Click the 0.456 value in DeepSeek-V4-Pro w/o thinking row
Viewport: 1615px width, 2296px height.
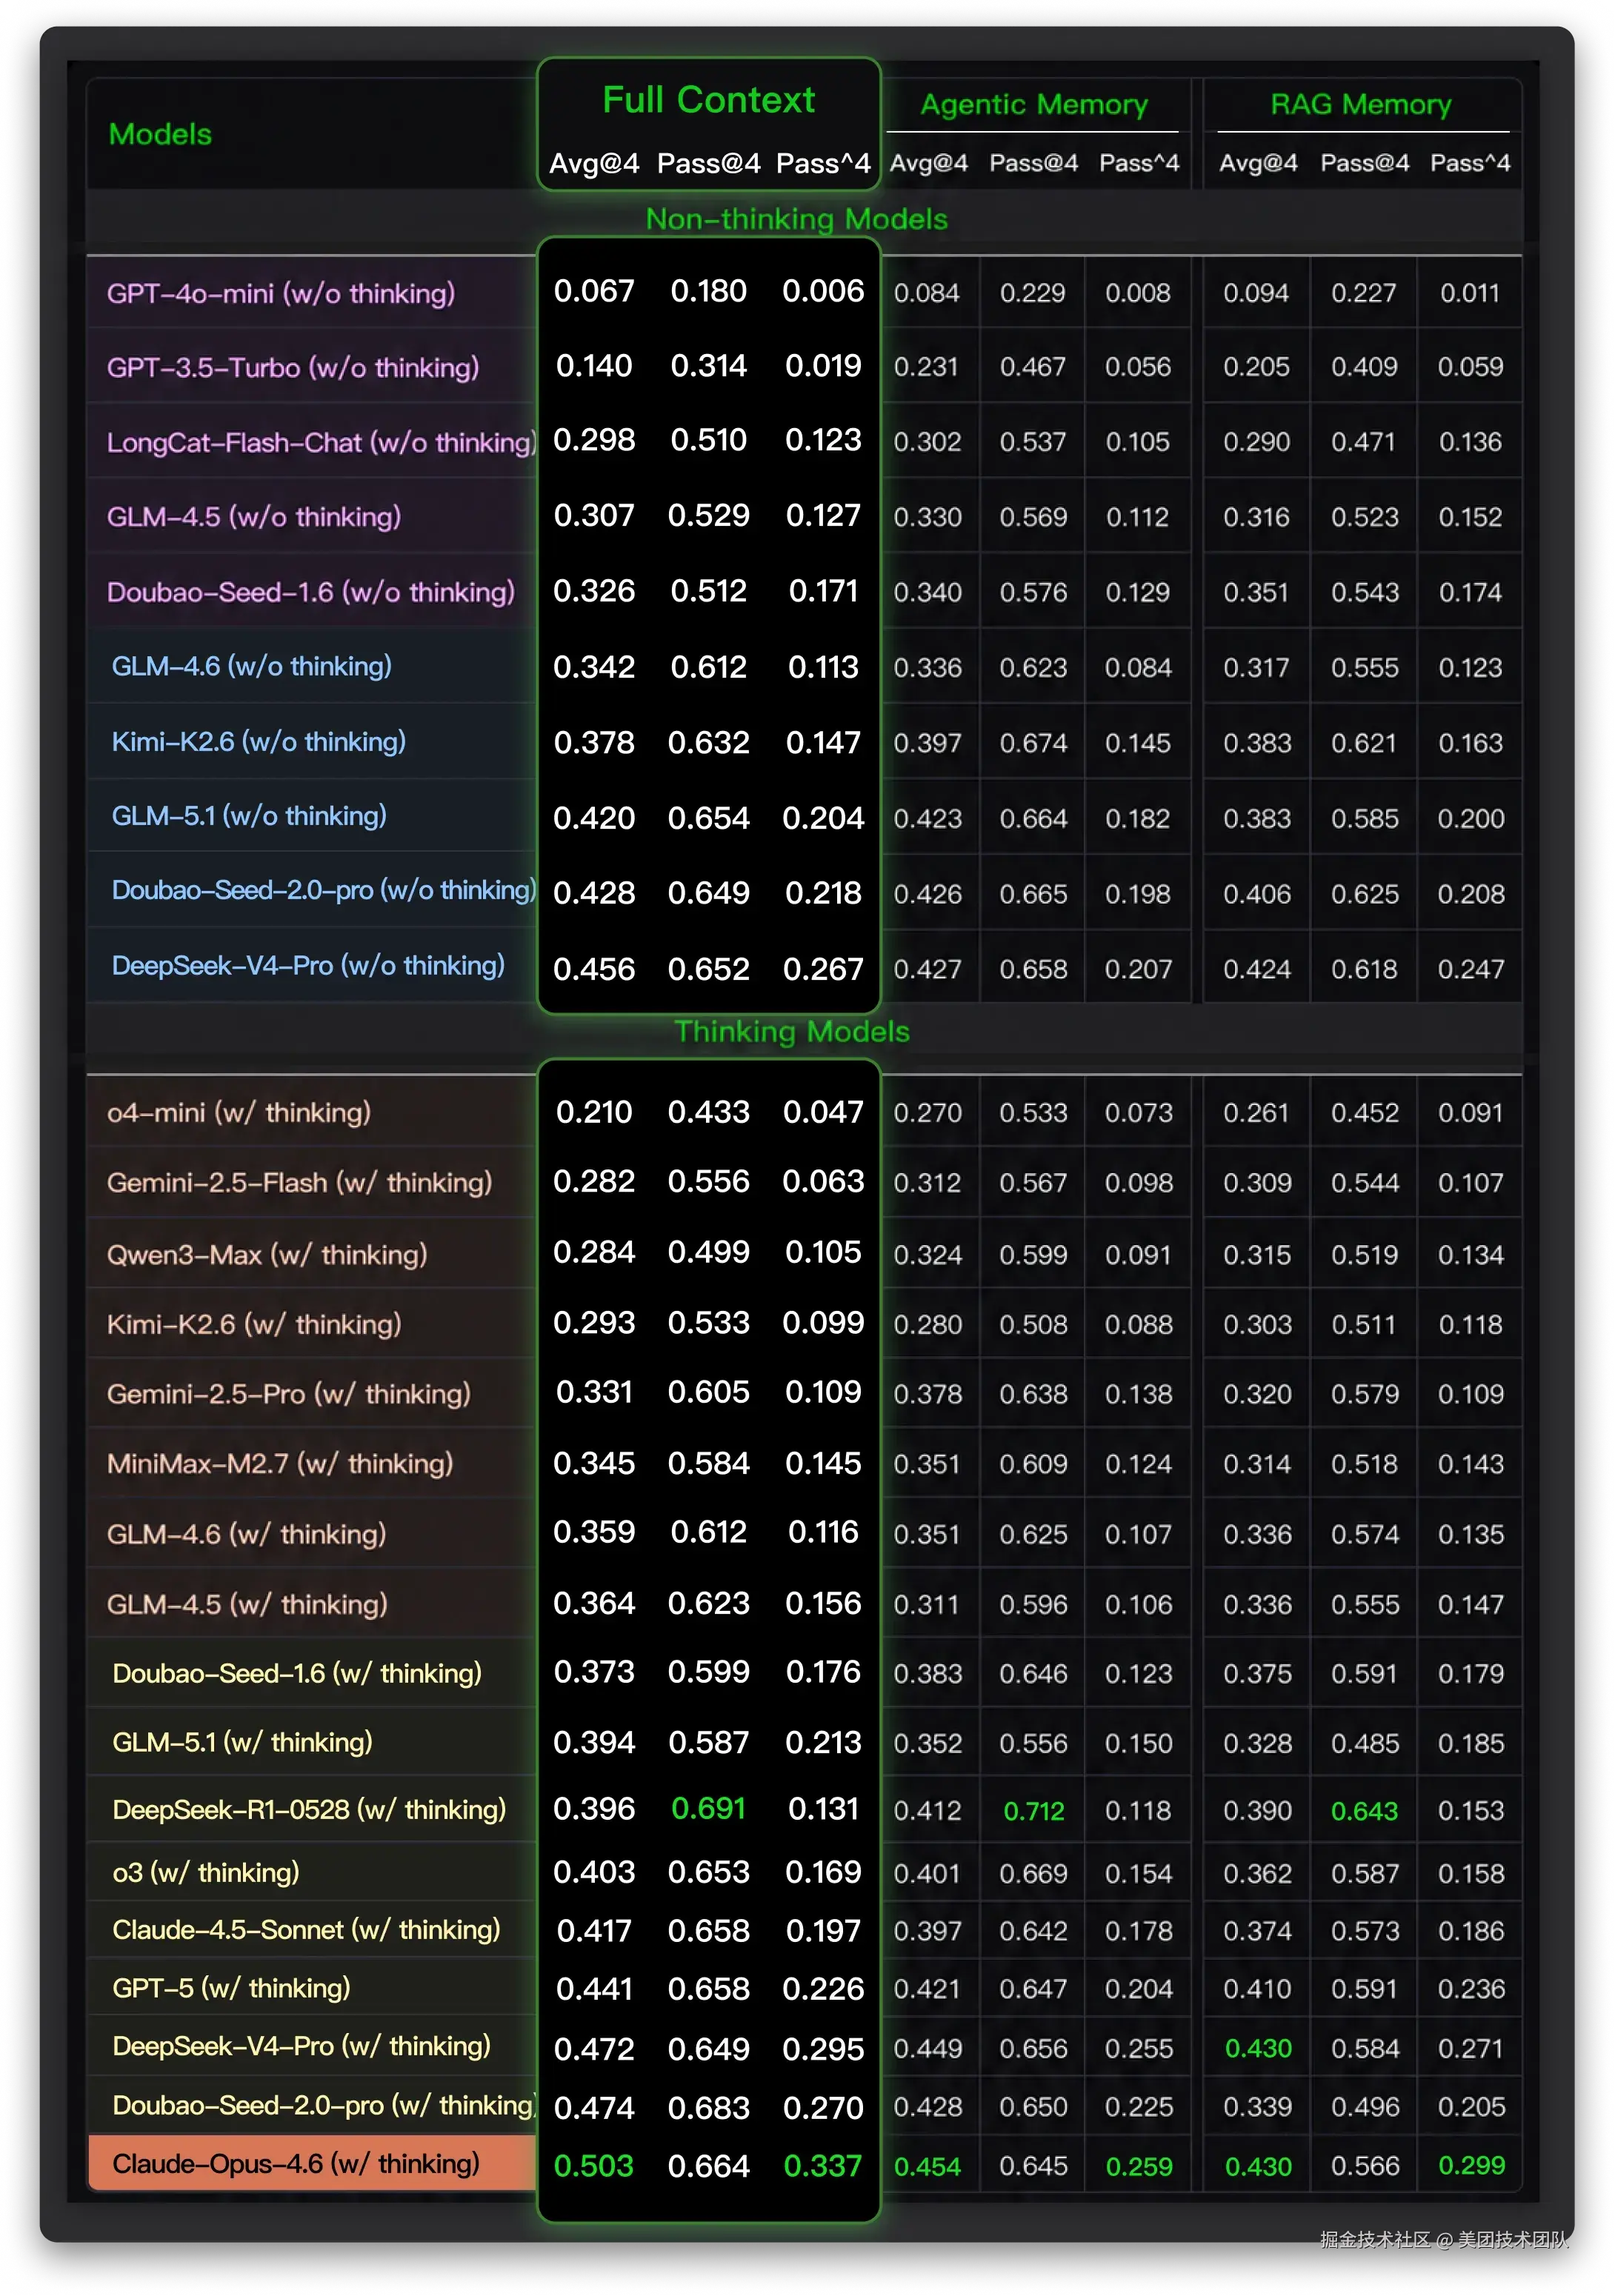point(594,968)
